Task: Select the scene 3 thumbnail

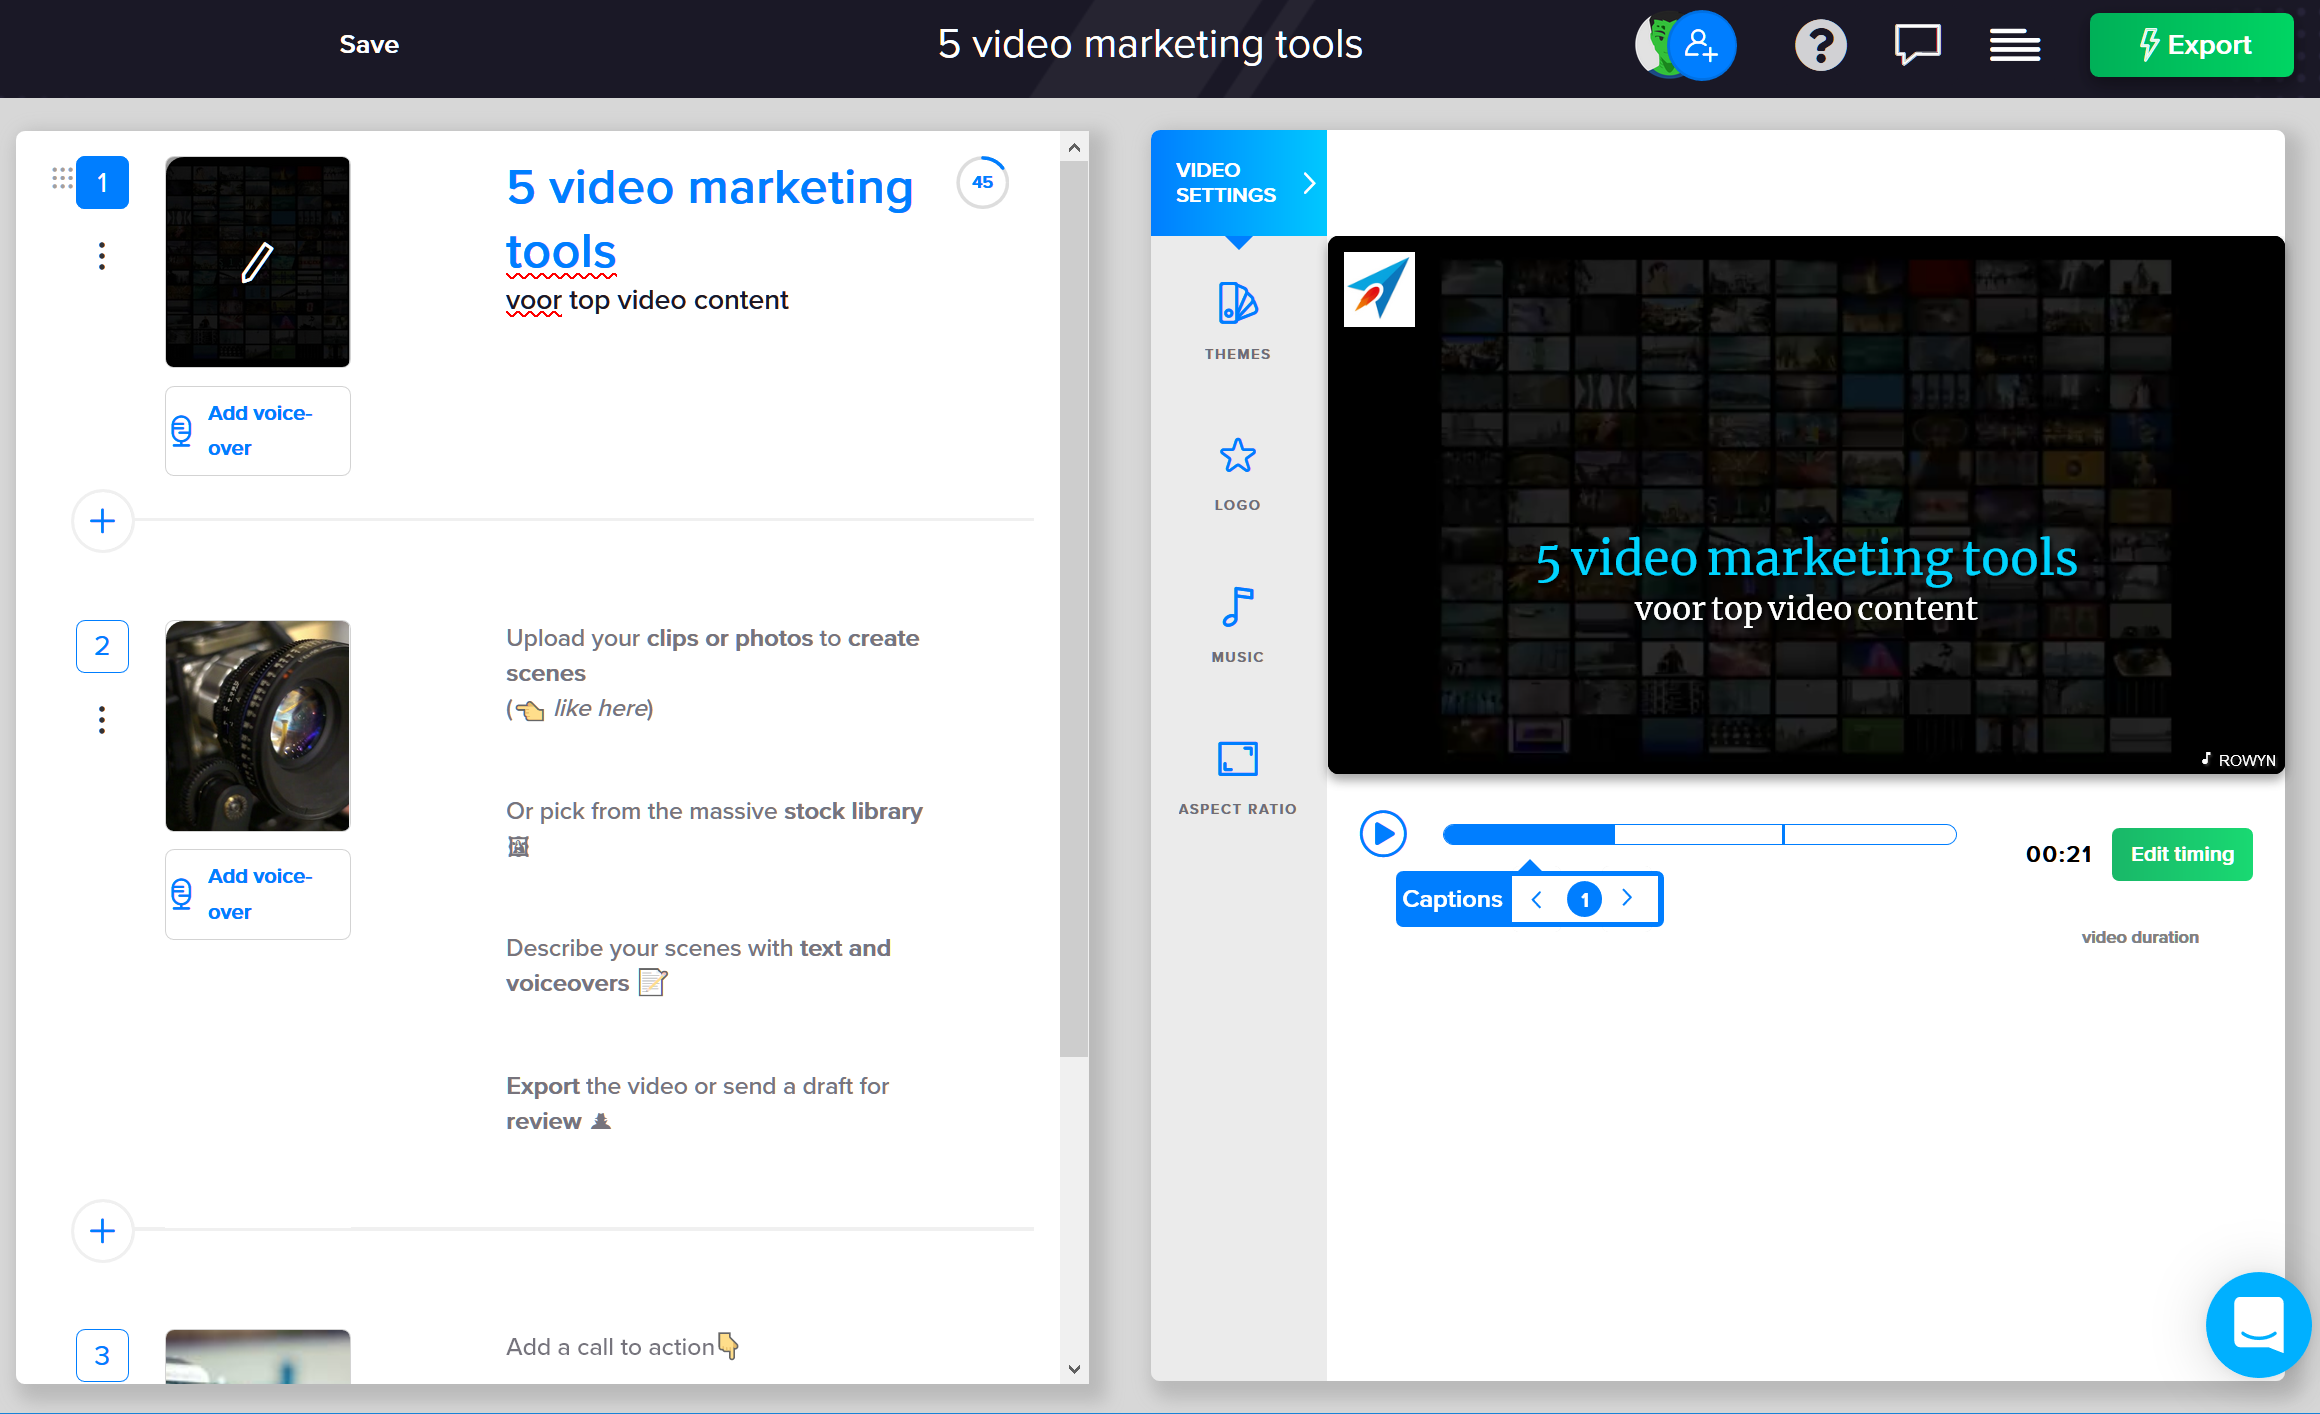Action: click(258, 1357)
